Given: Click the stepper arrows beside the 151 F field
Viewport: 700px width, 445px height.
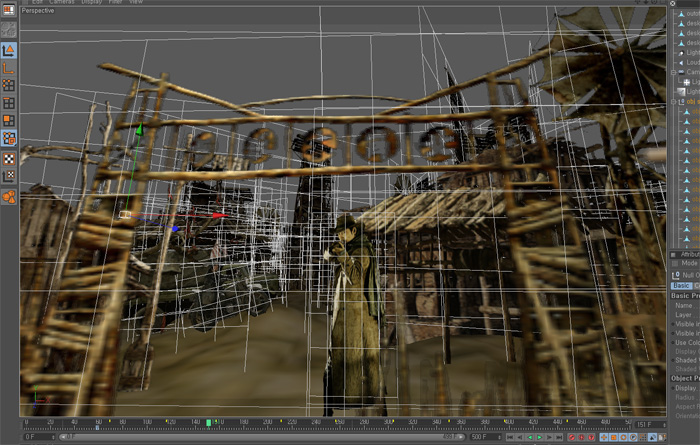Looking at the screenshot, I should (x=664, y=425).
